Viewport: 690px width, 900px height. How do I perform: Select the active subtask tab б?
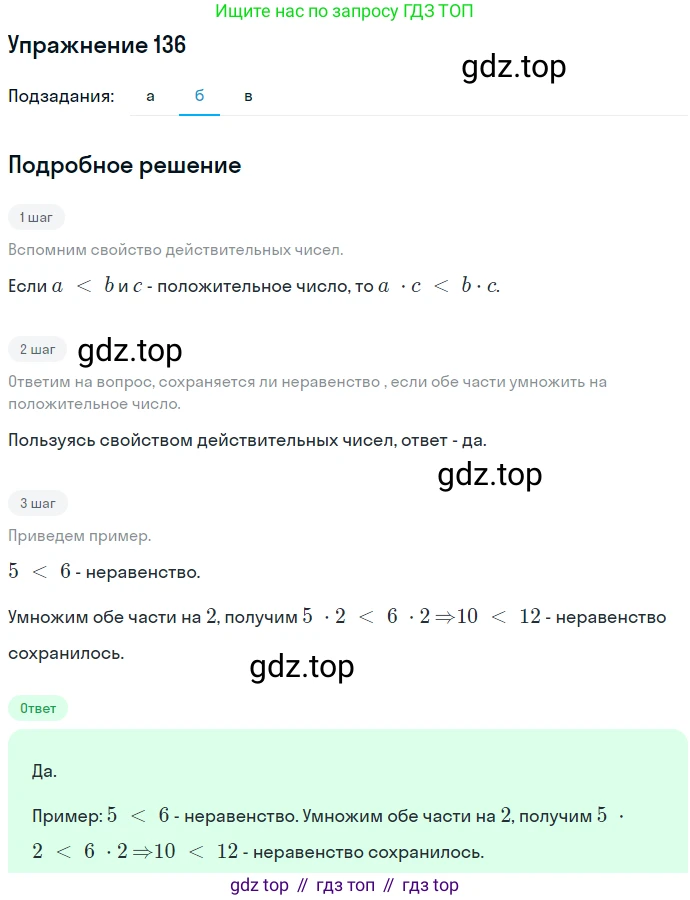199,96
